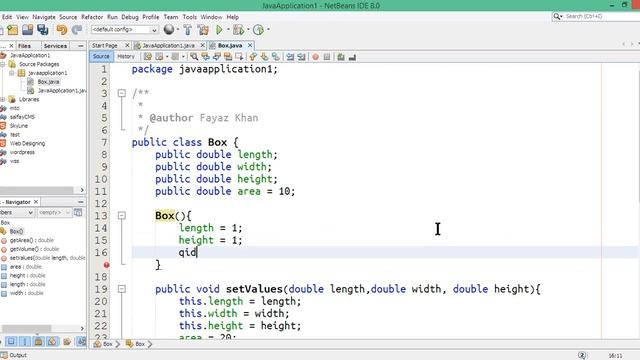Click the error marker beside line 17
Viewport: 640px width, 360px height.
pyautogui.click(x=107, y=265)
